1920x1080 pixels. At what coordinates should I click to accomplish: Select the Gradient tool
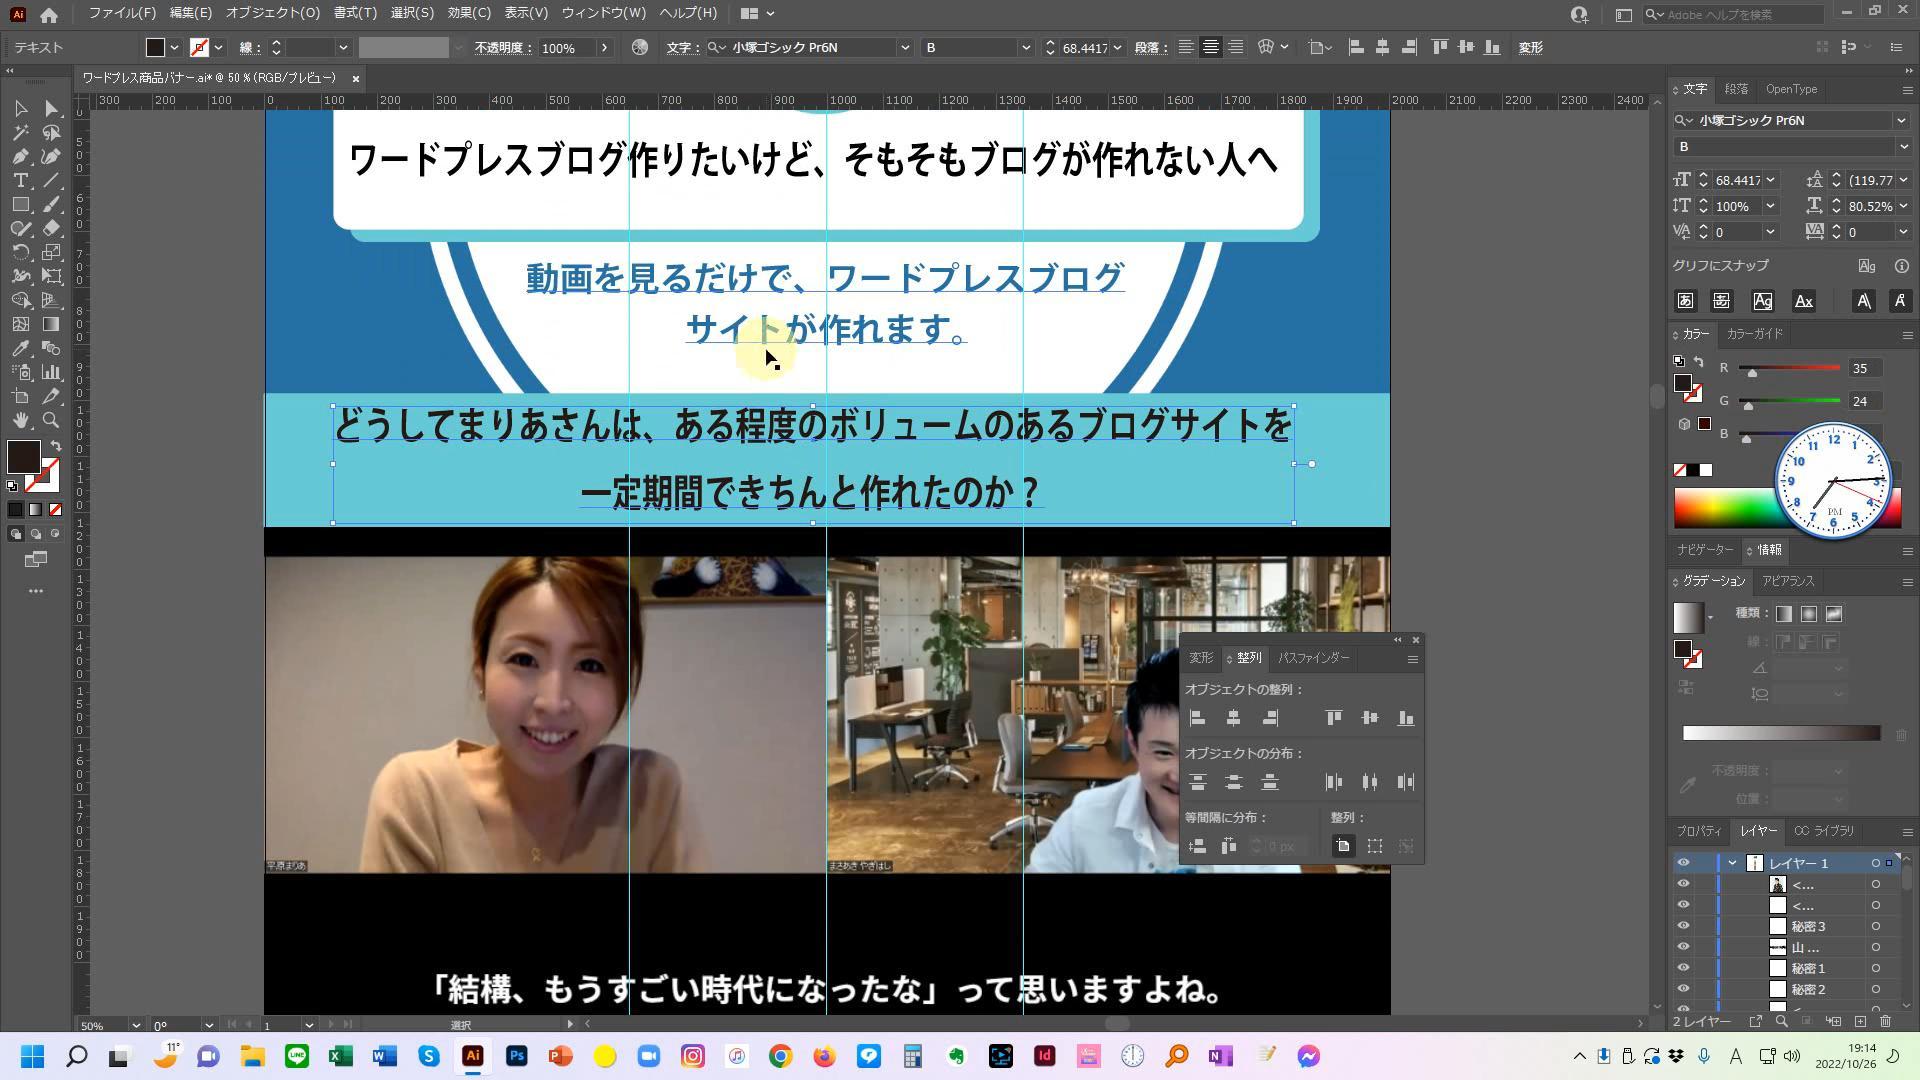tap(51, 325)
